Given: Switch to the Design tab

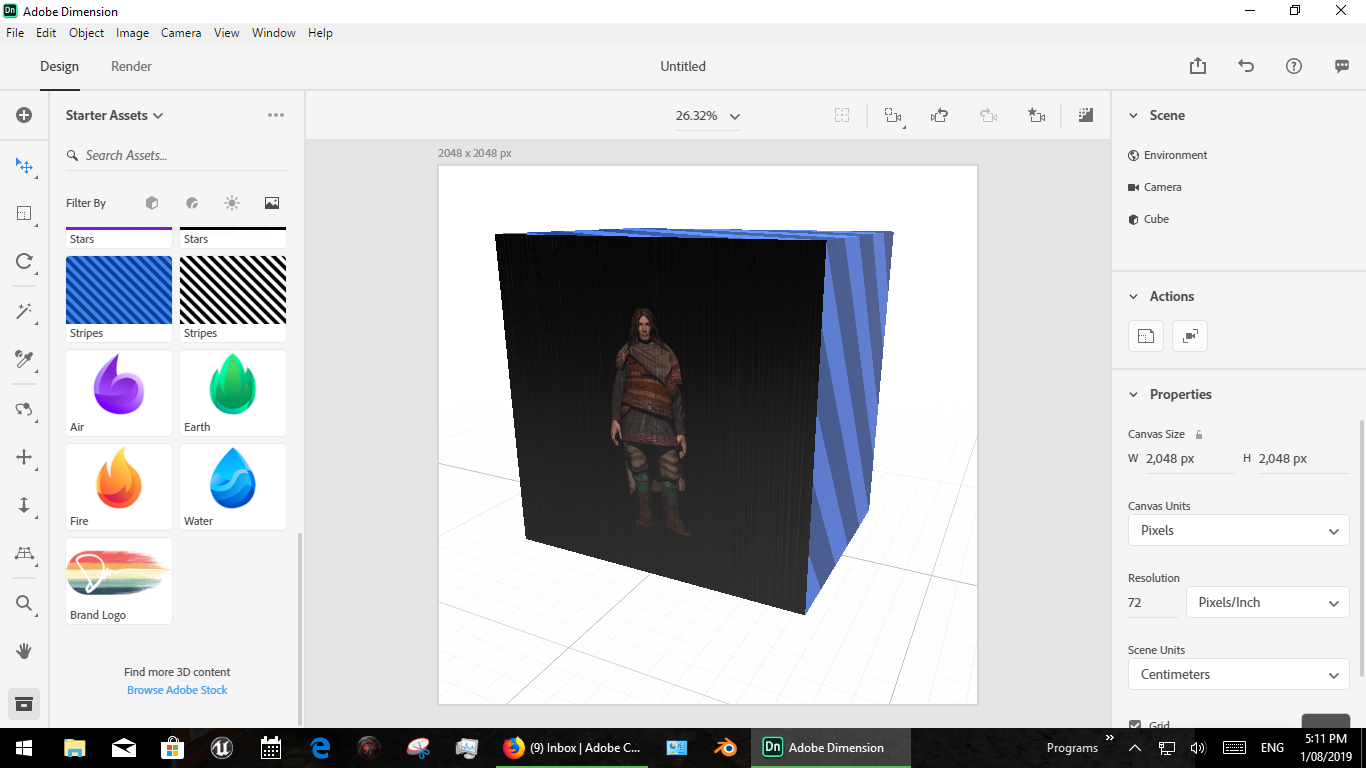Looking at the screenshot, I should (x=59, y=66).
